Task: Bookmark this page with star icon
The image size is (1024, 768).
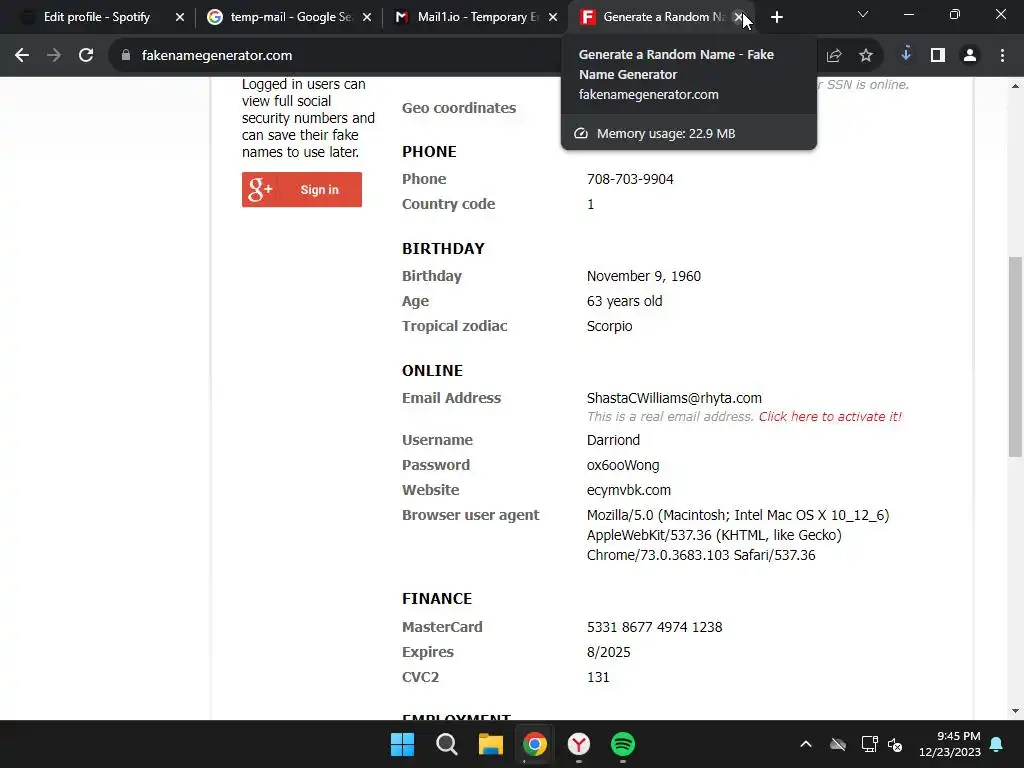Action: (x=866, y=56)
